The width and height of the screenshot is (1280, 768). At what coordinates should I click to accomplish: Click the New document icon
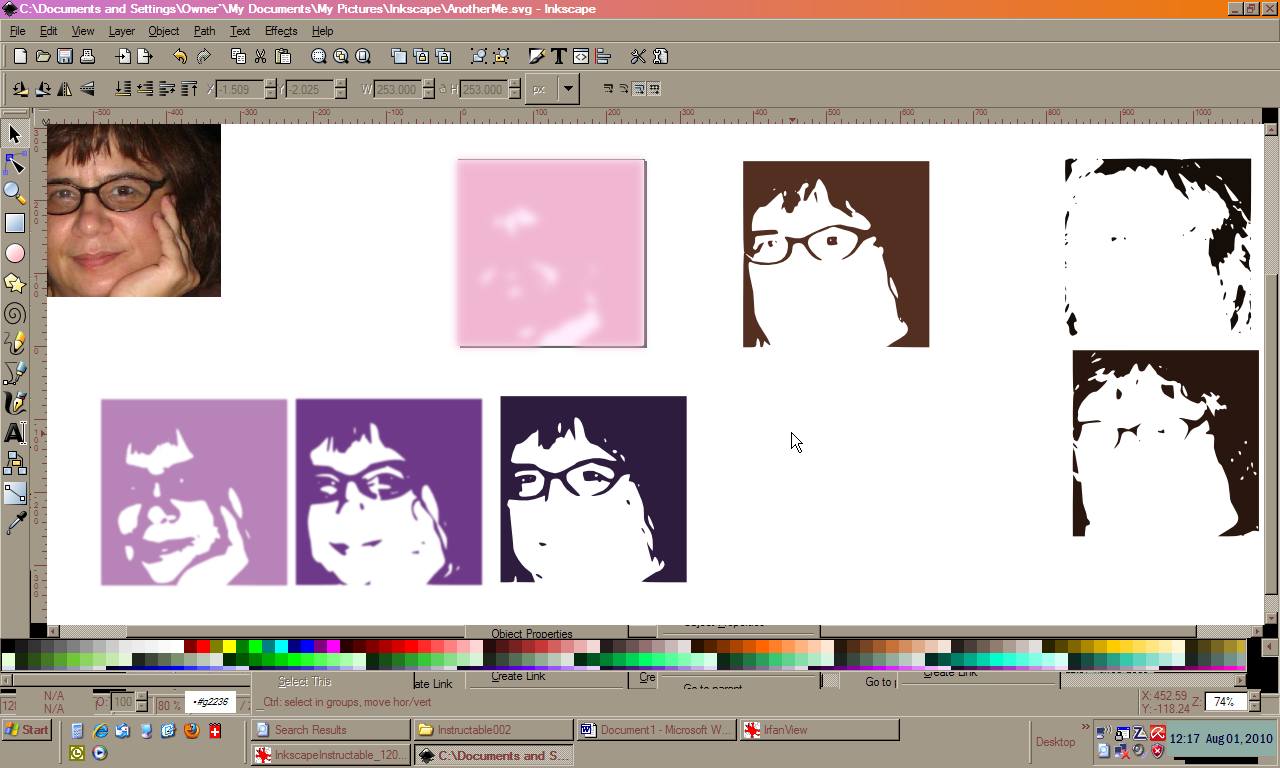pyautogui.click(x=20, y=56)
